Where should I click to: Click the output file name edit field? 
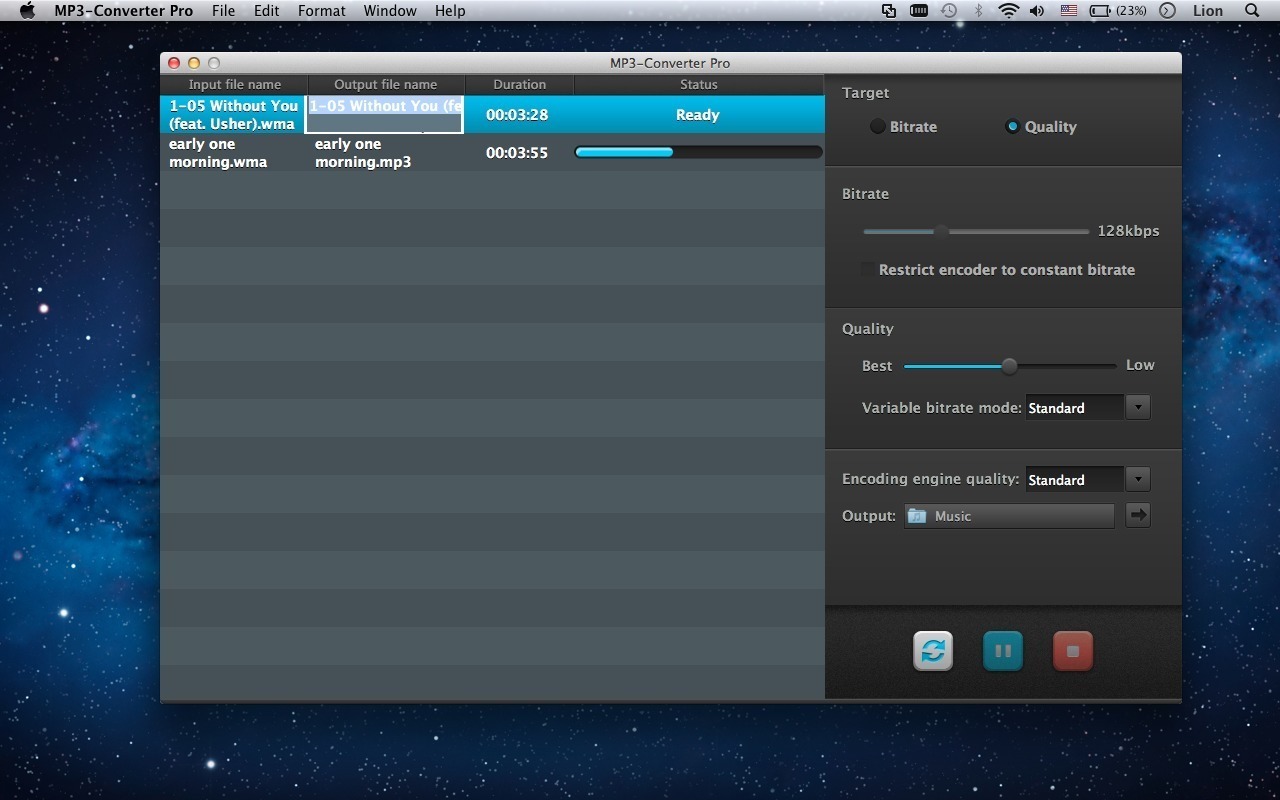click(385, 115)
